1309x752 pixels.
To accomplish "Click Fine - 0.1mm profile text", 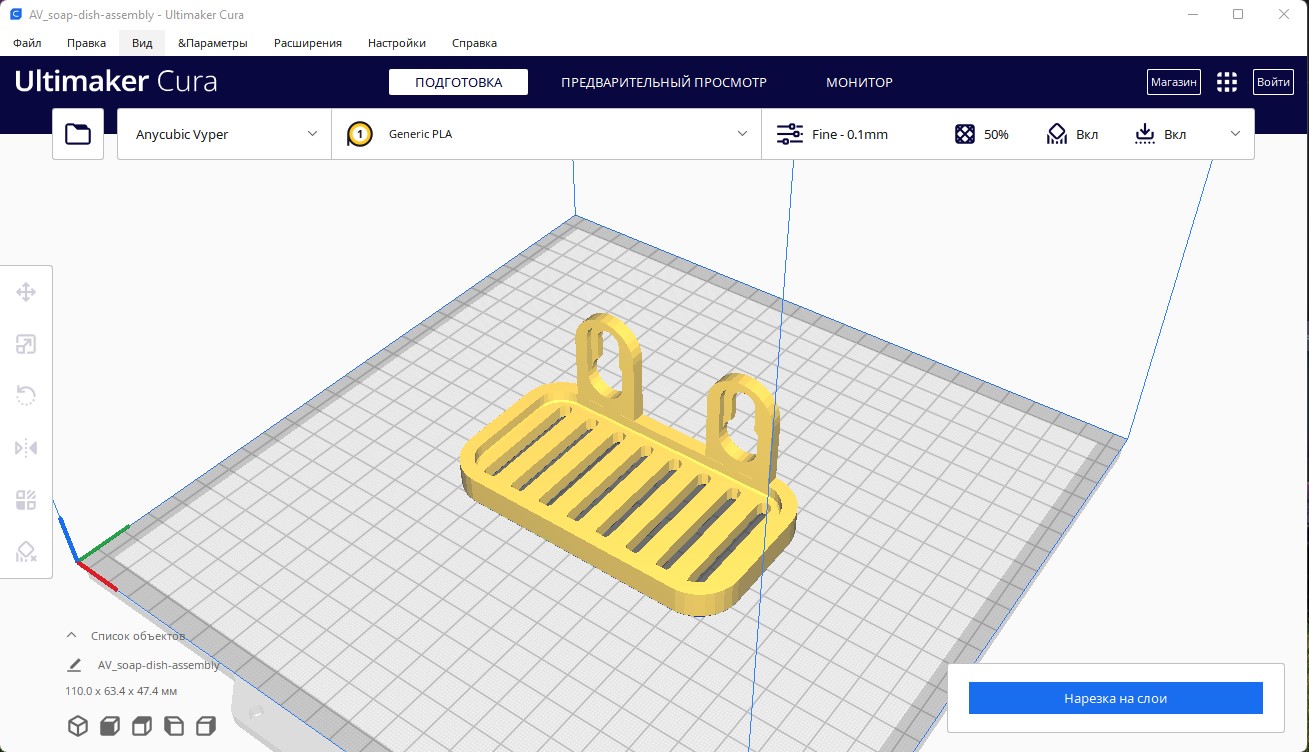I will point(850,134).
